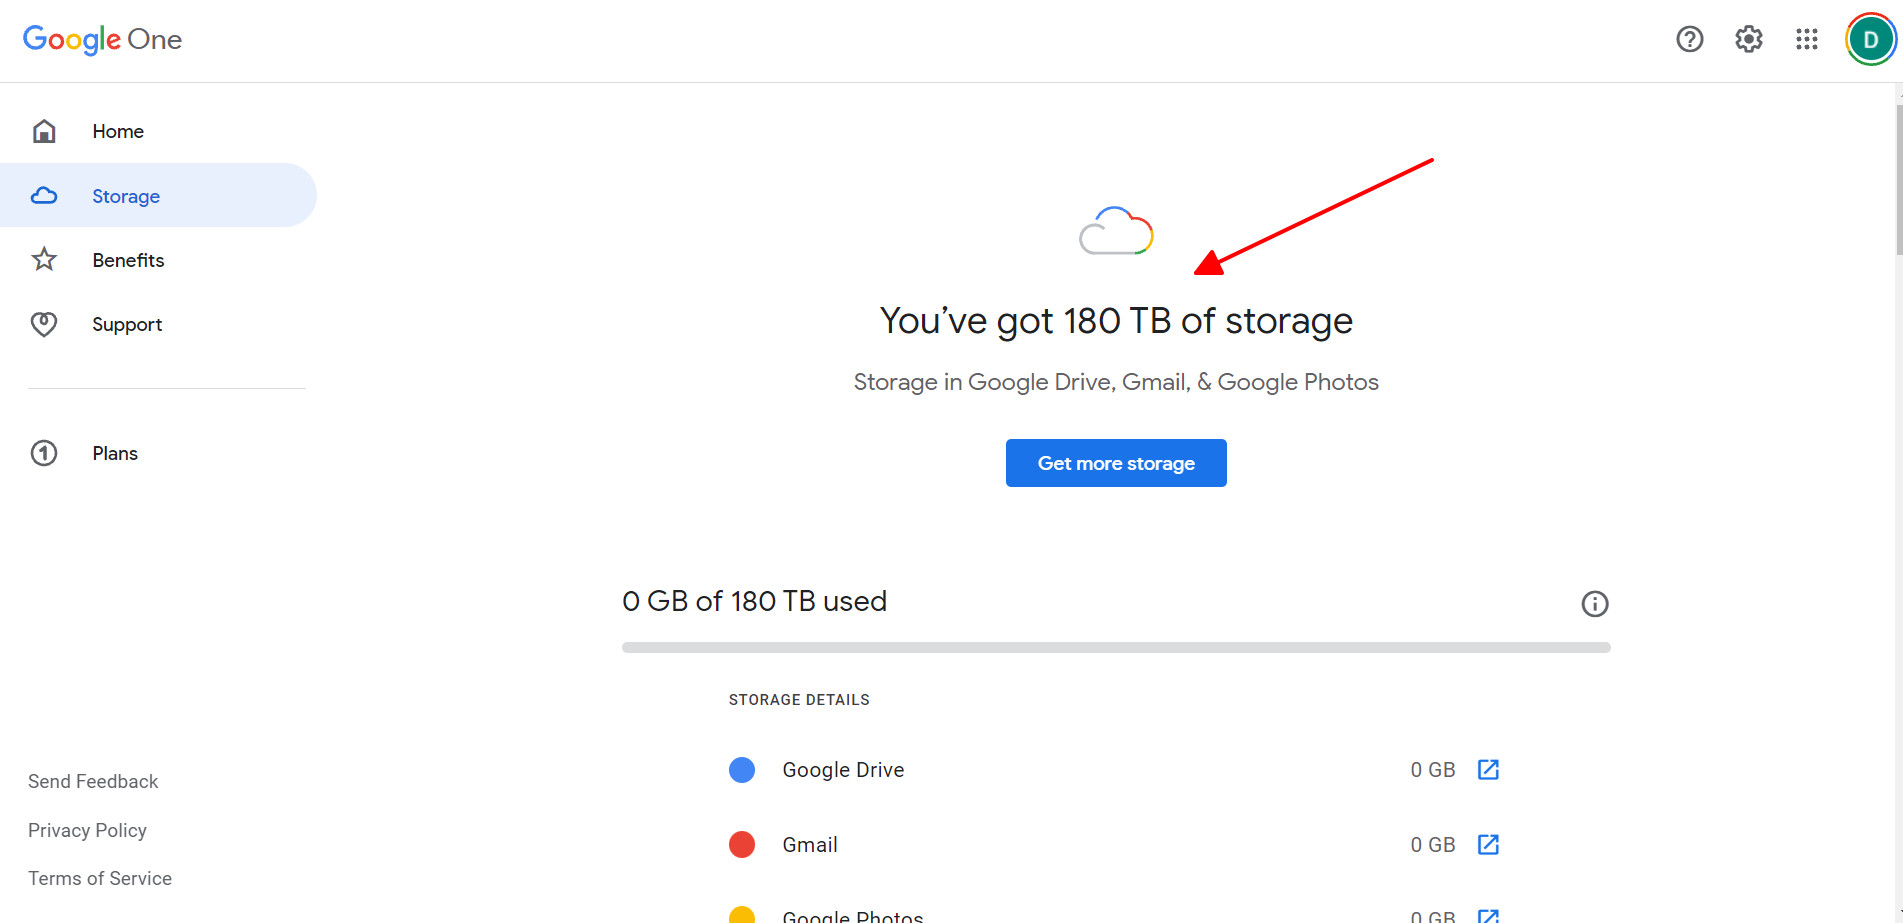Click the 0 GB value for Google Drive
Viewport: 1903px width, 923px height.
point(1433,770)
